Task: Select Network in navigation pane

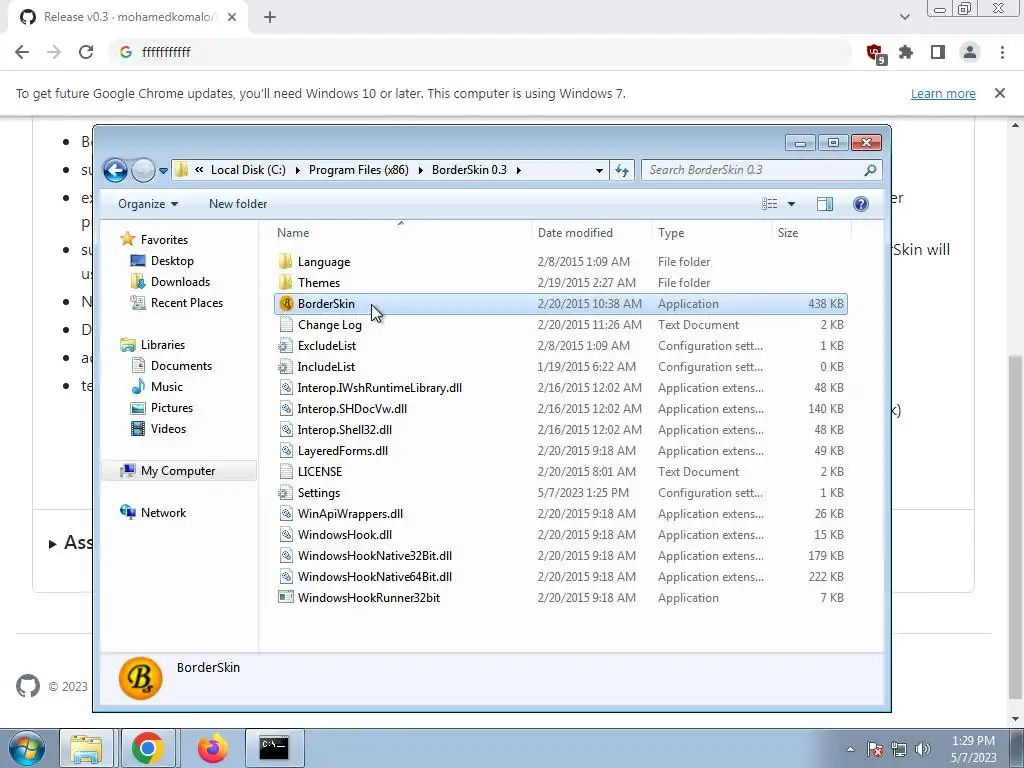Action: coord(163,513)
